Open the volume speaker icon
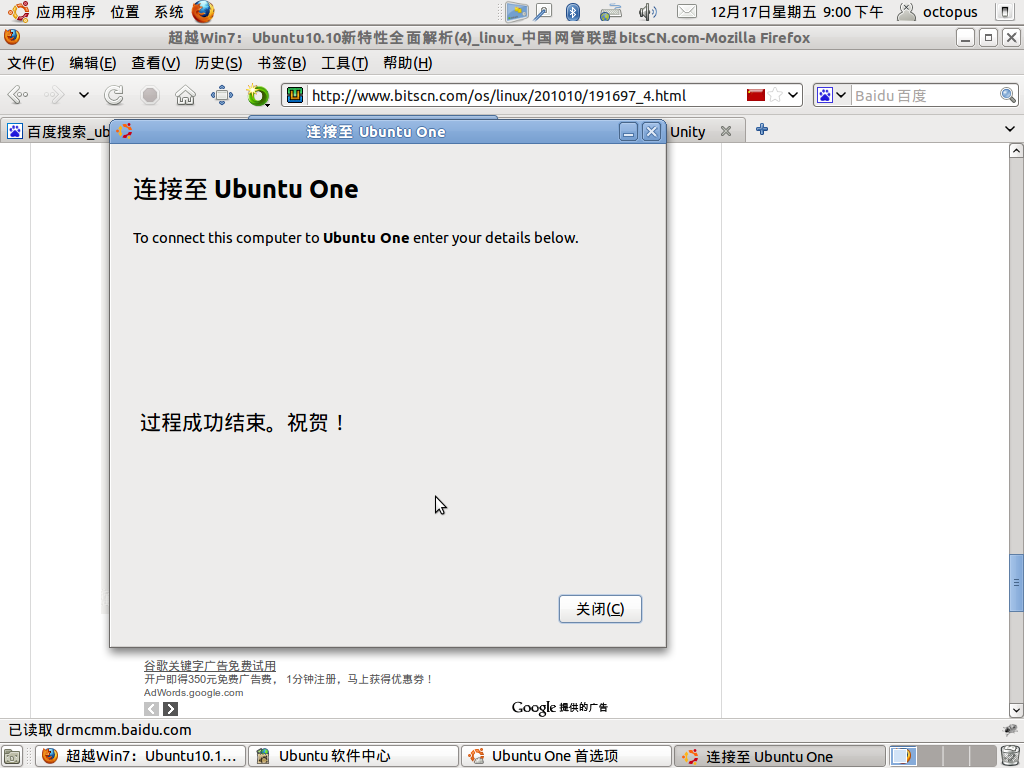The height and width of the screenshot is (768, 1024). [x=647, y=12]
